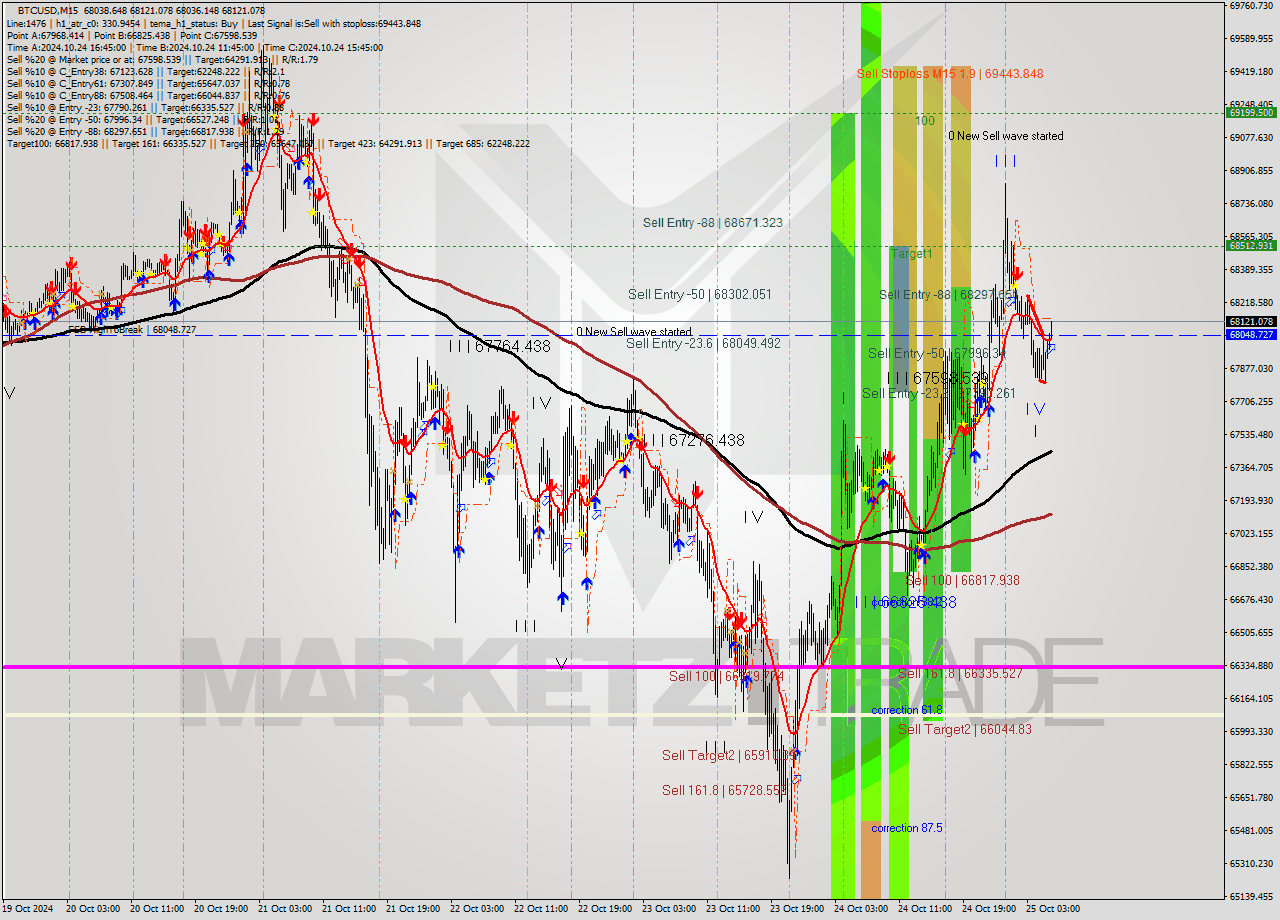Click 68906.845 on the price axis
The width and height of the screenshot is (1280, 920).
click(1250, 171)
